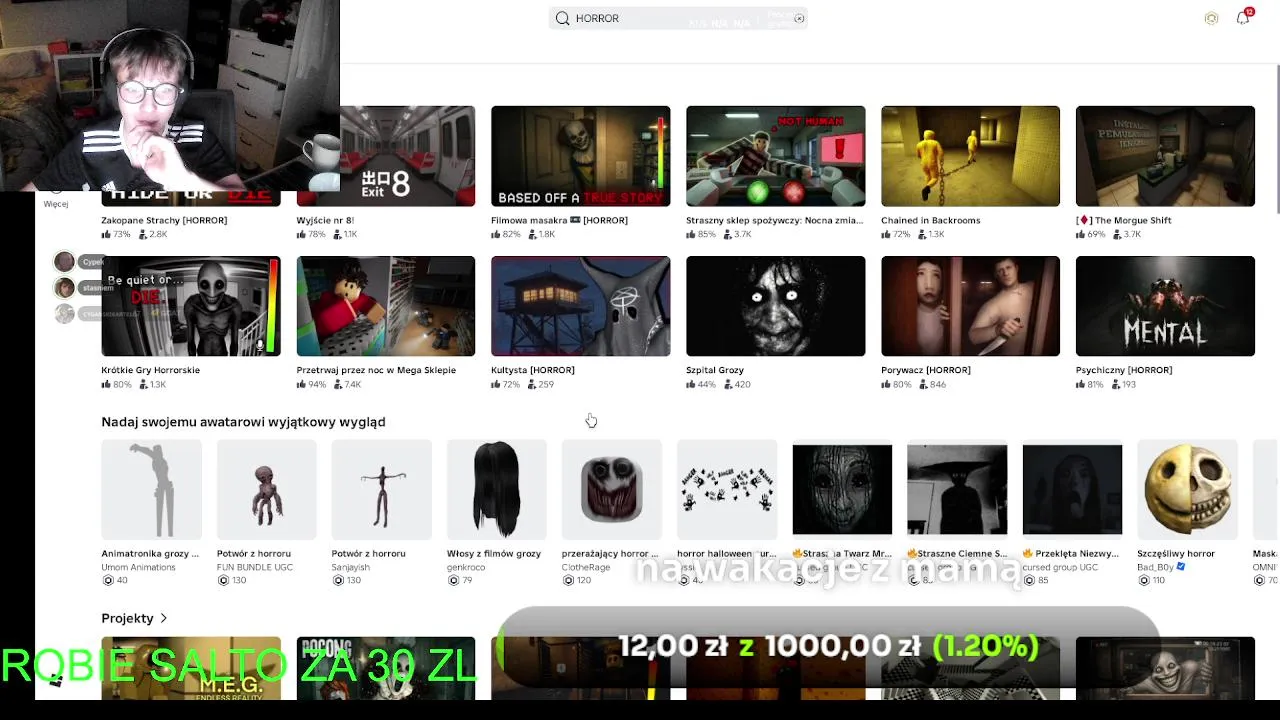Open first friend avatar in sidebar
1280x720 pixels.
coord(64,262)
